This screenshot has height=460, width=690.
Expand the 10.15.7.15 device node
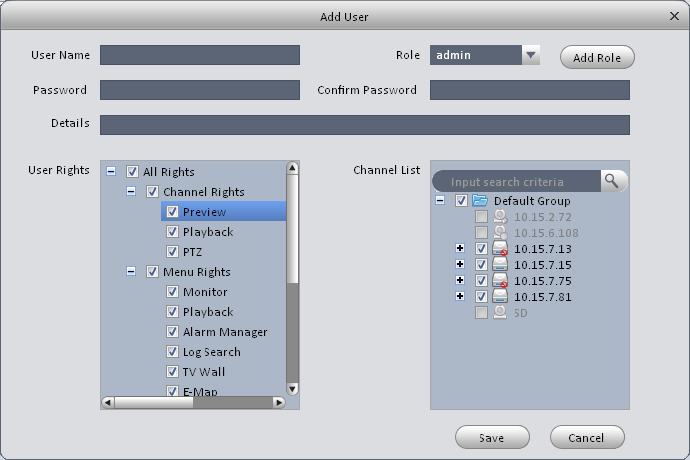[x=460, y=264]
